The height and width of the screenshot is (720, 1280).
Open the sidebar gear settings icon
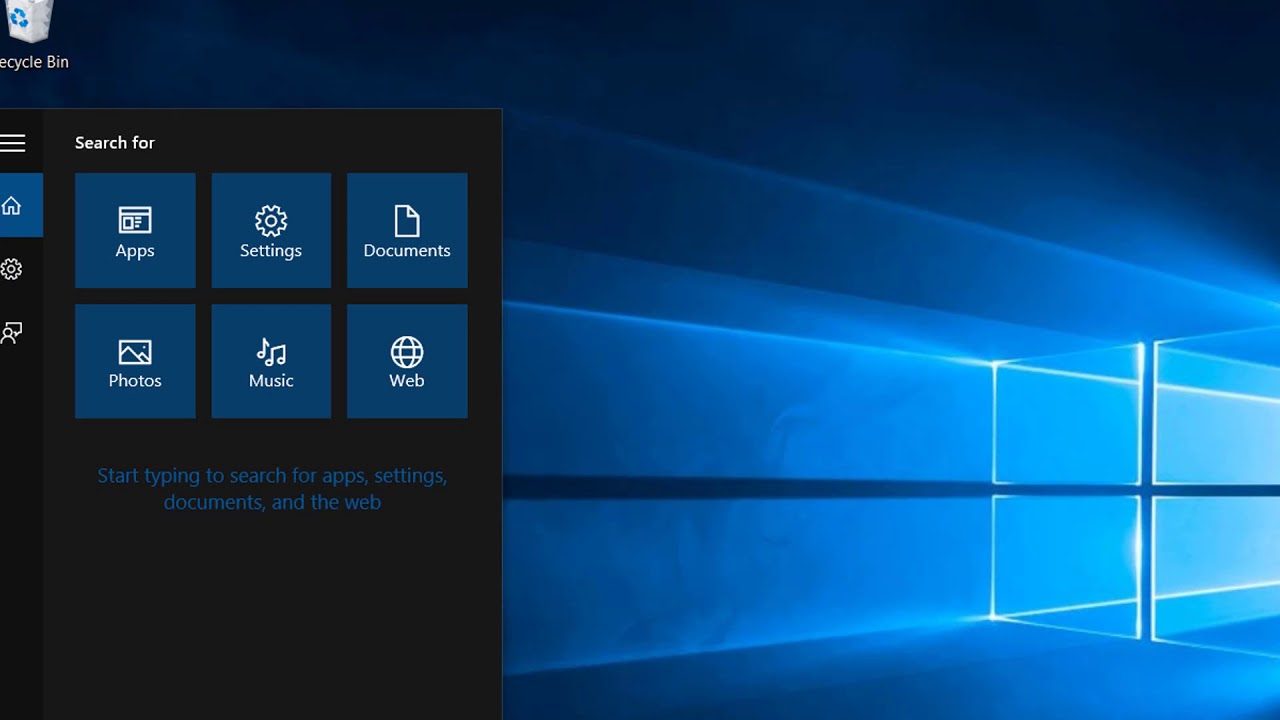point(12,269)
